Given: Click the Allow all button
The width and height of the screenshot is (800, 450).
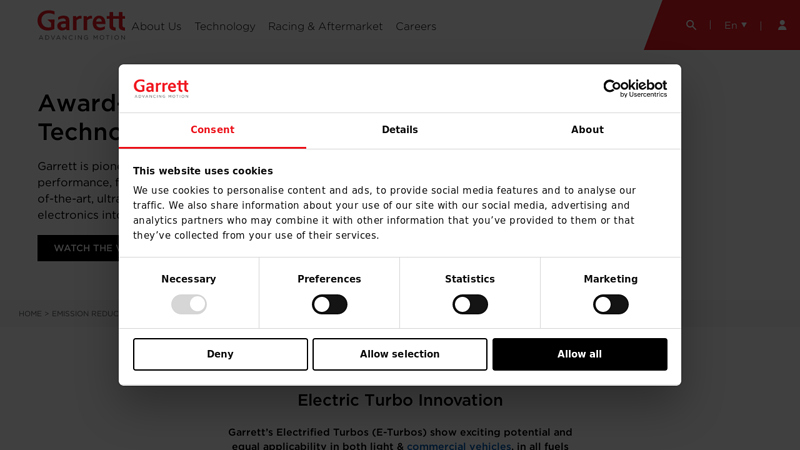Looking at the screenshot, I should [579, 354].
